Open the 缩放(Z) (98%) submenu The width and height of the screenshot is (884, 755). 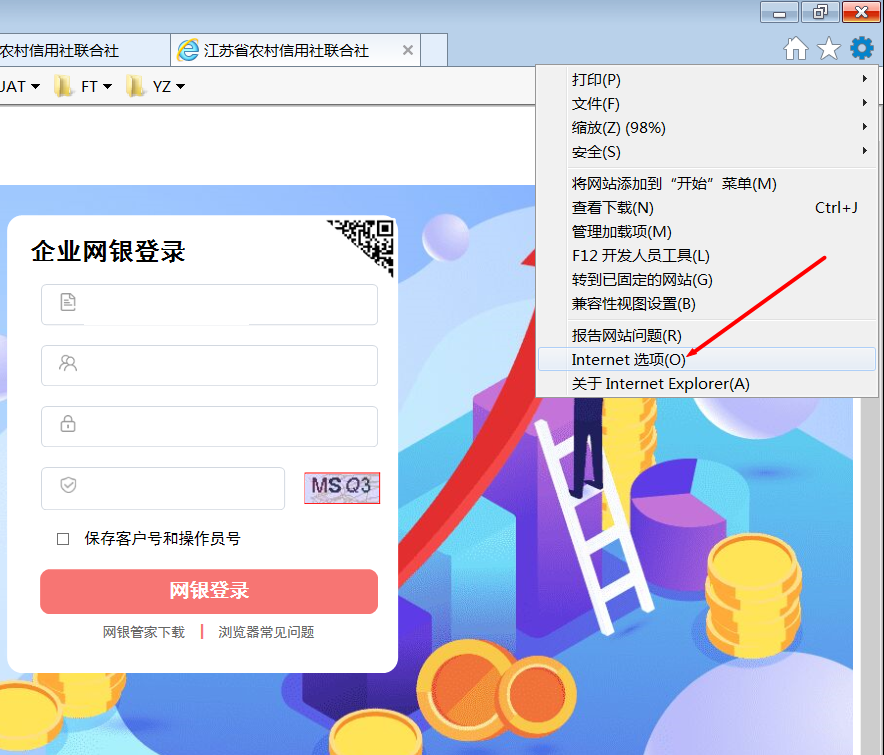(708, 128)
